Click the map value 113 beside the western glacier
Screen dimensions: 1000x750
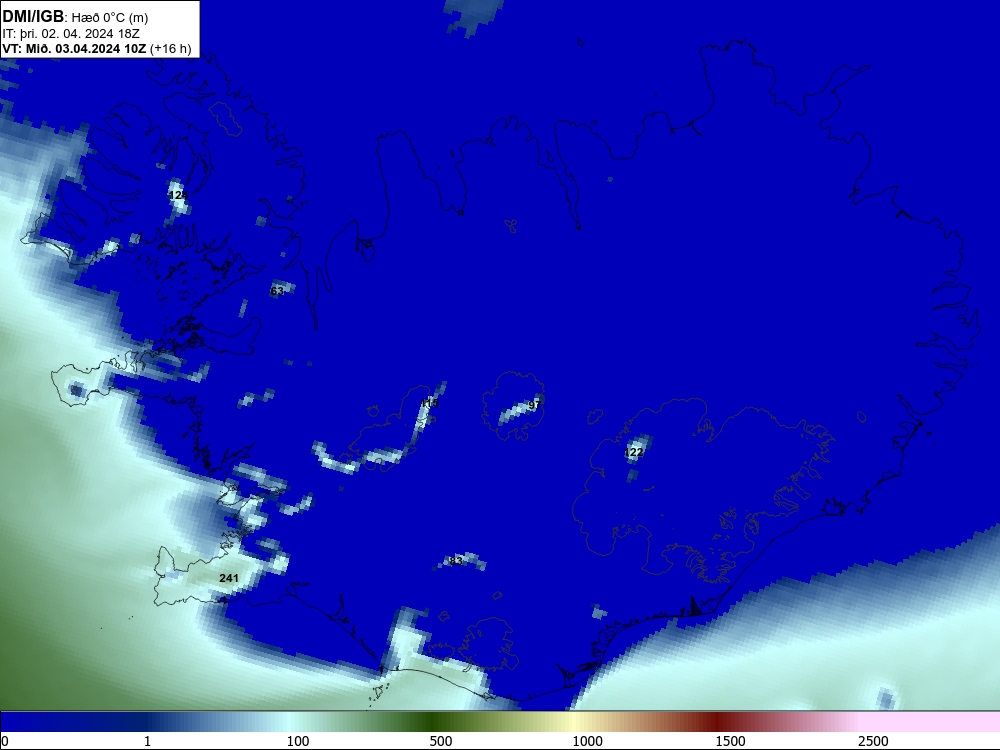point(430,403)
